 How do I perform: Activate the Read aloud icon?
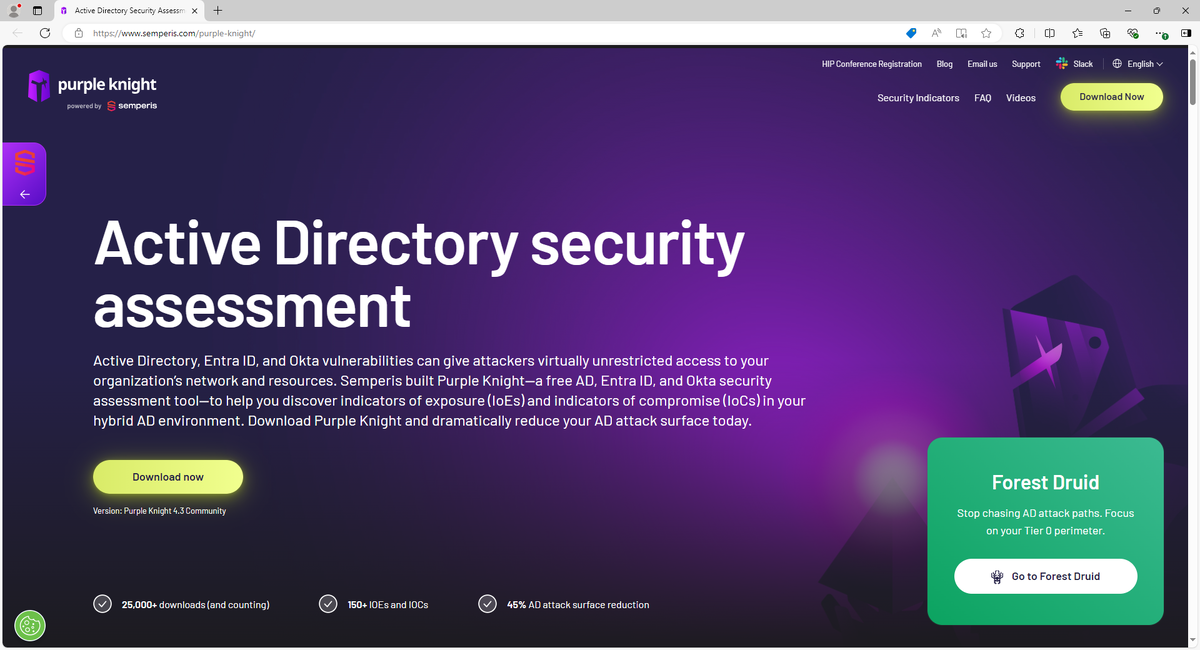[937, 33]
